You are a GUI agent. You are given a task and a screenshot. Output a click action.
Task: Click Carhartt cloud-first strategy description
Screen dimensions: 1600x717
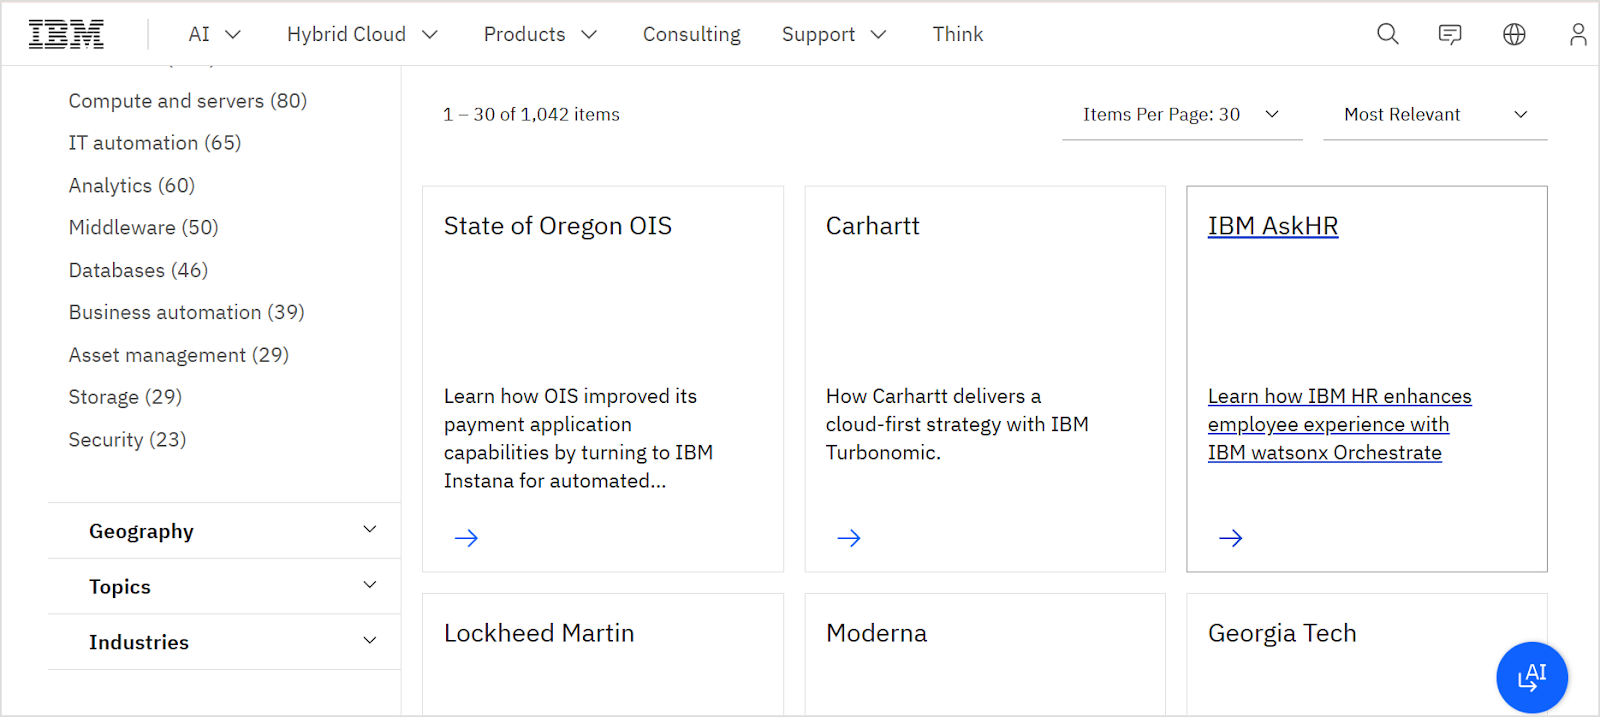coord(957,424)
